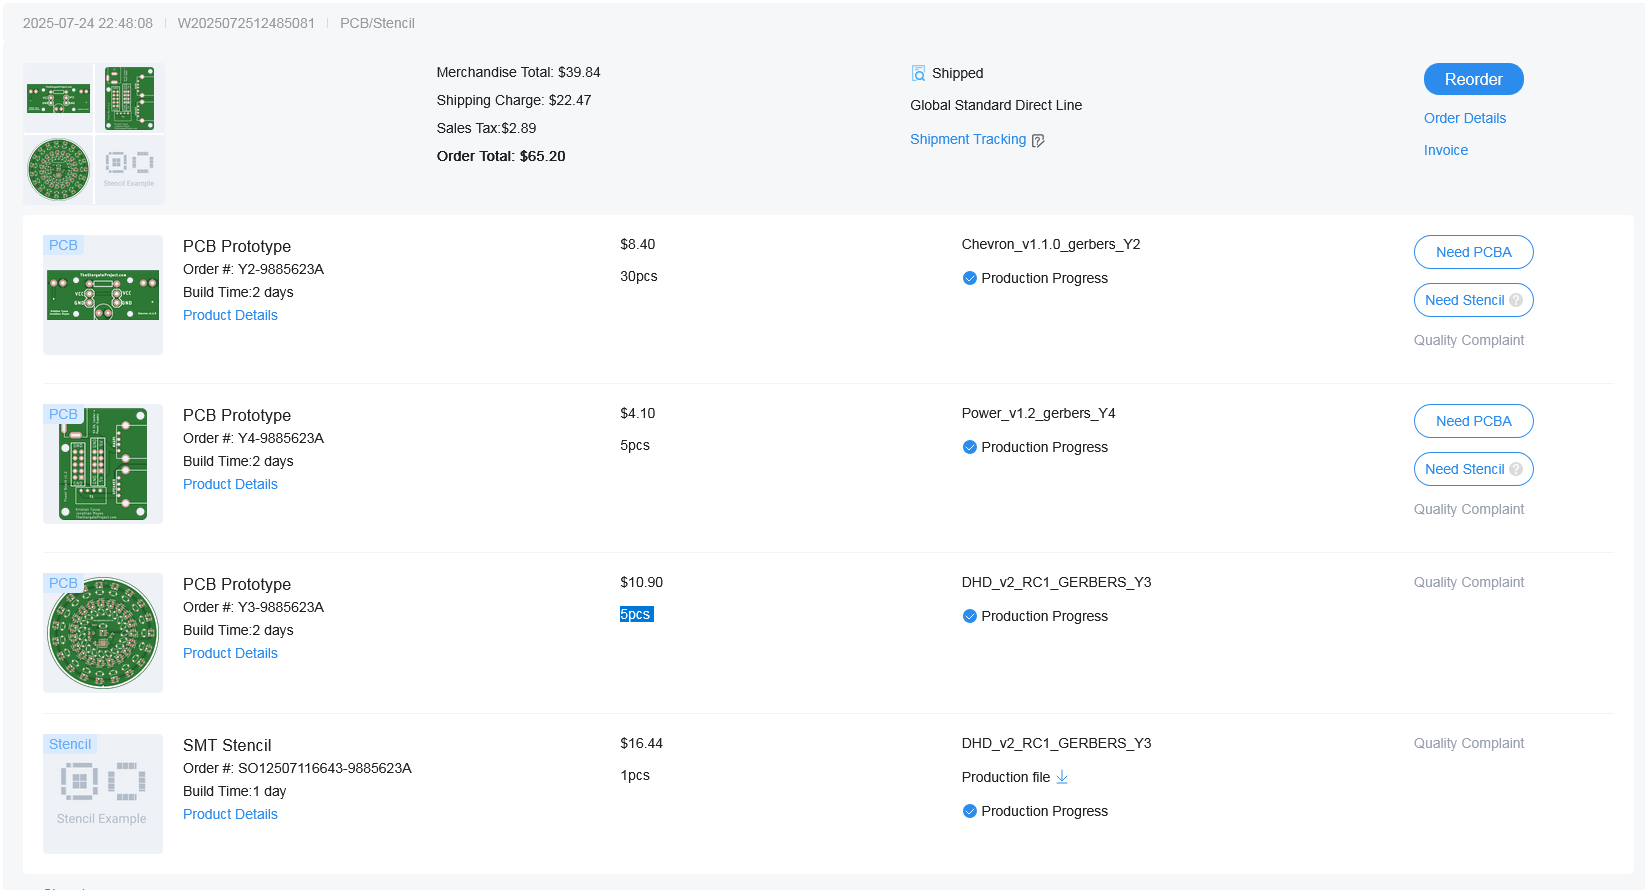Image resolution: width=1645 pixels, height=890 pixels.
Task: Click the Shipment Tracking link
Action: (x=967, y=139)
